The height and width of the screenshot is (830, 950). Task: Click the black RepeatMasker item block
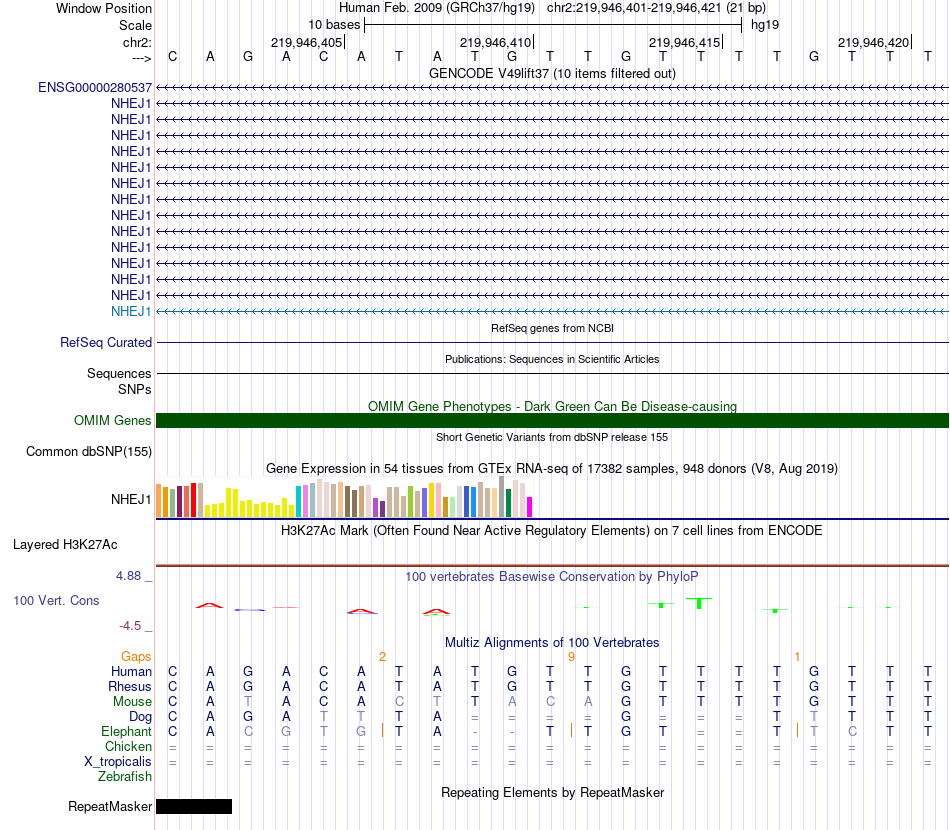point(194,806)
